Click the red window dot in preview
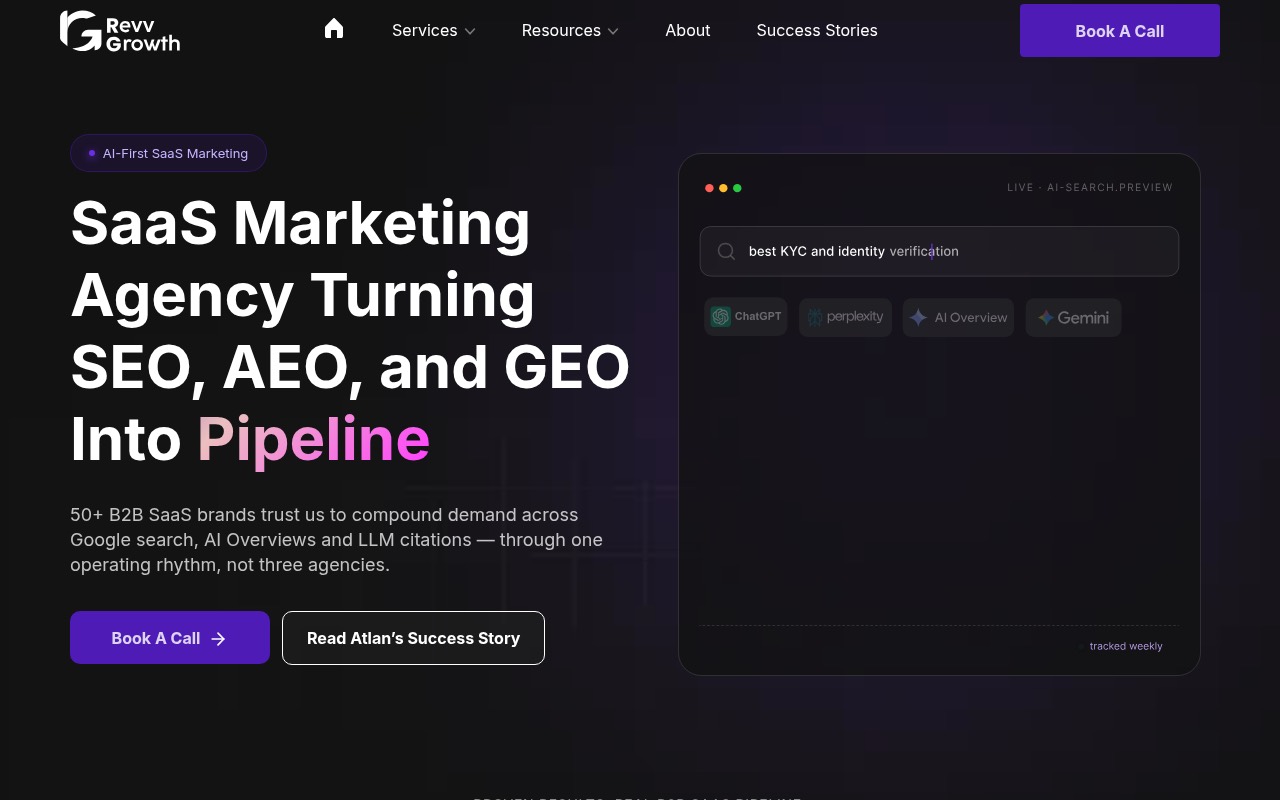 709,188
